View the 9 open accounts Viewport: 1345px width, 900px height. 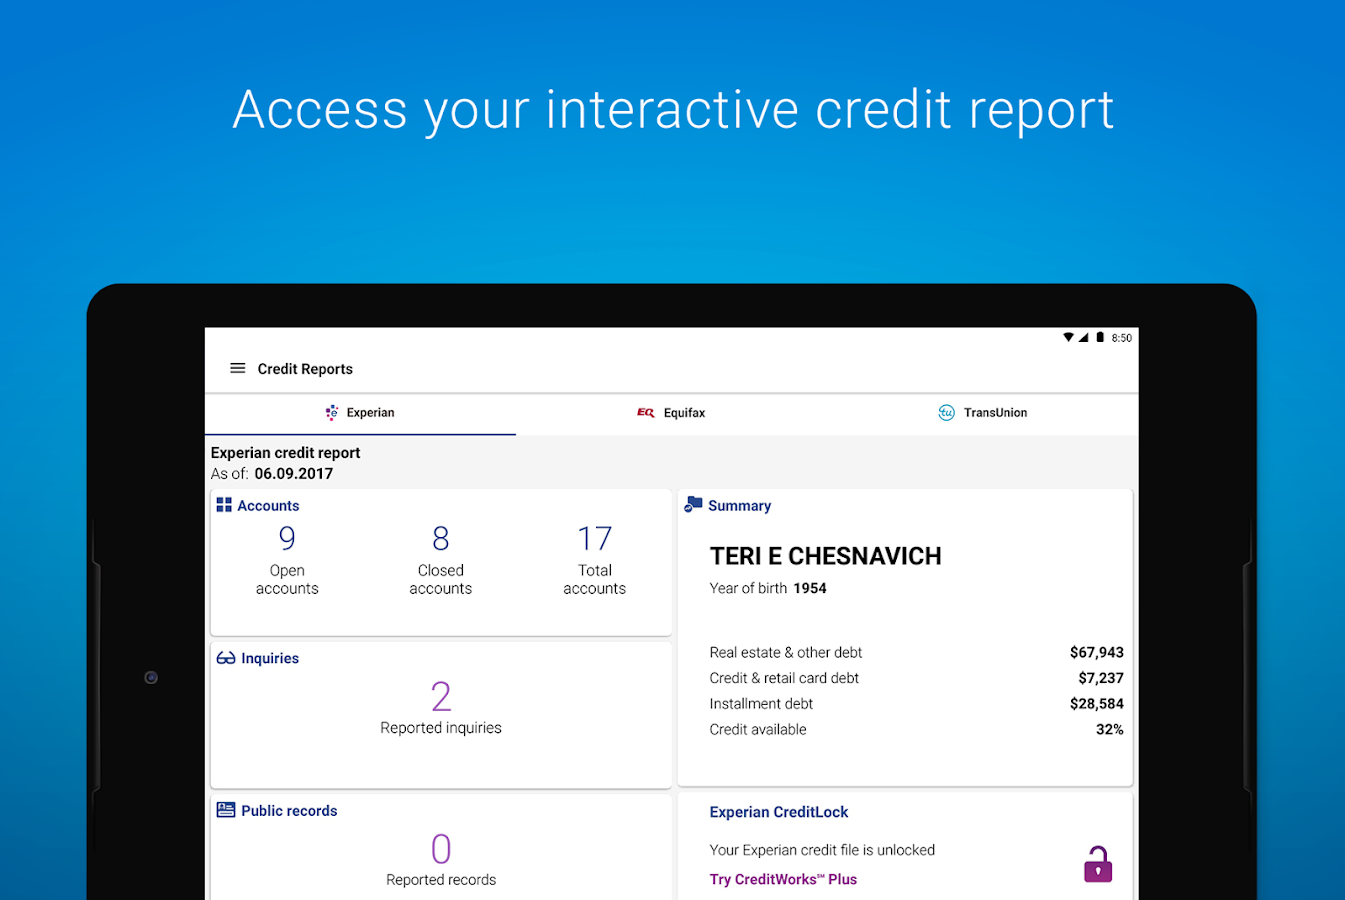click(287, 561)
